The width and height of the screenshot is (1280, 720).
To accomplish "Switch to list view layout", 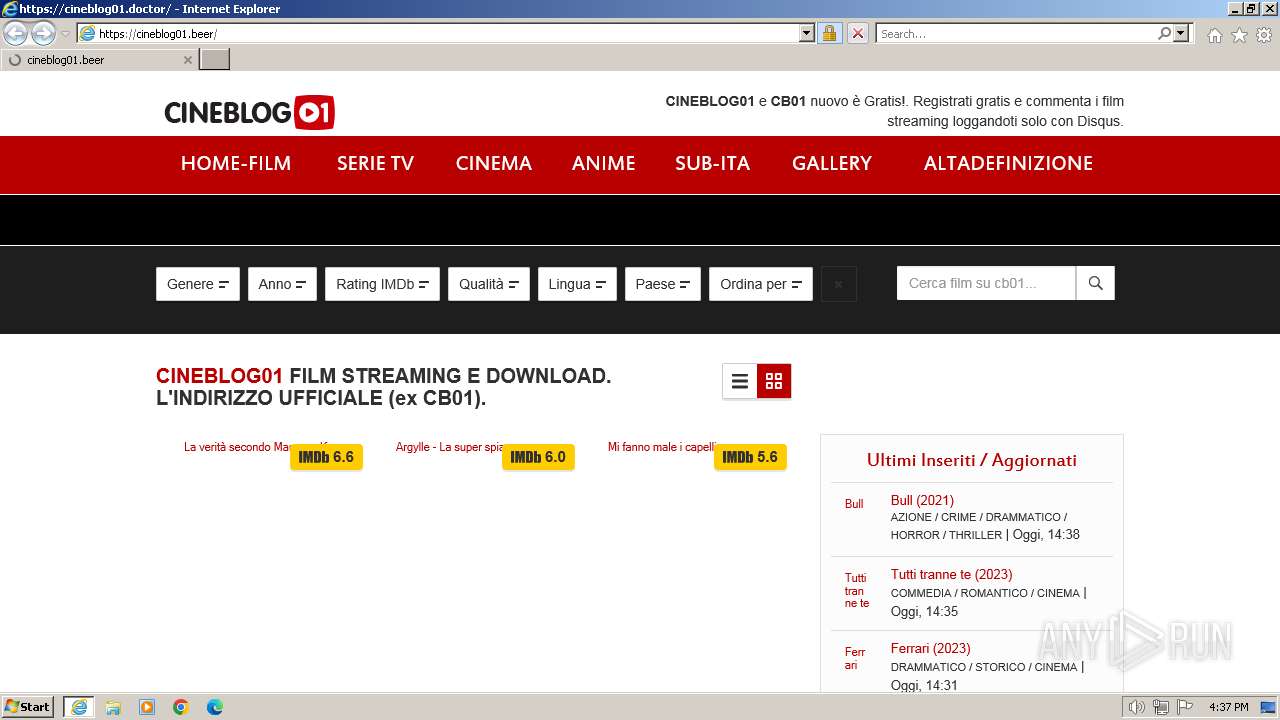I will (740, 381).
